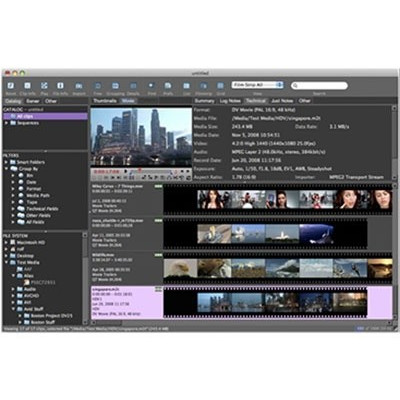Image resolution: width=400 pixels, height=400 pixels.
Task: Expand the Smart Folders tree node
Action: tap(6, 162)
